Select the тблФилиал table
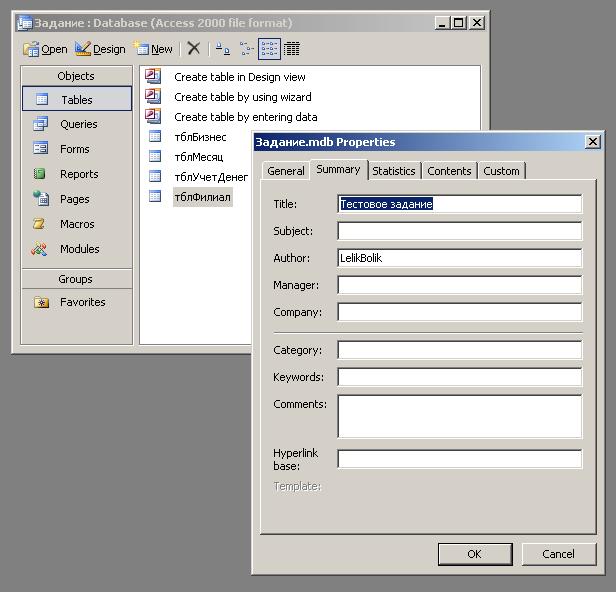This screenshot has width=616, height=592. click(x=203, y=197)
